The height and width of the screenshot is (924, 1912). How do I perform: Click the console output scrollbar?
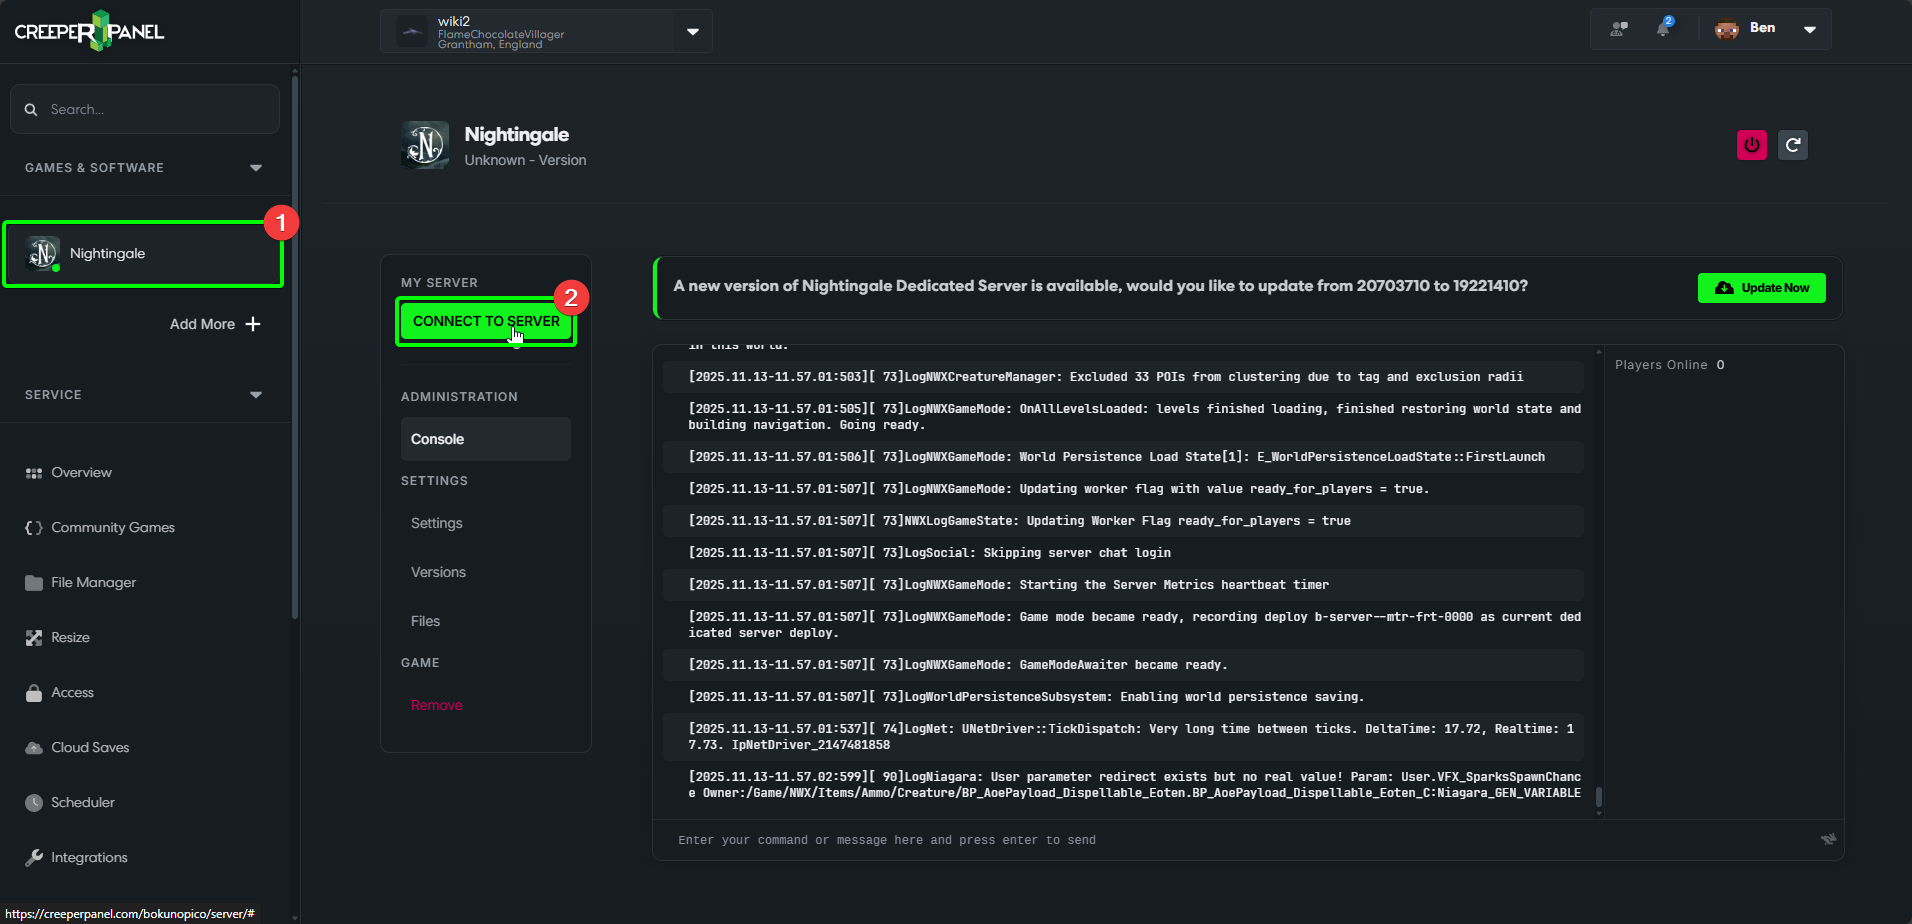point(1598,580)
